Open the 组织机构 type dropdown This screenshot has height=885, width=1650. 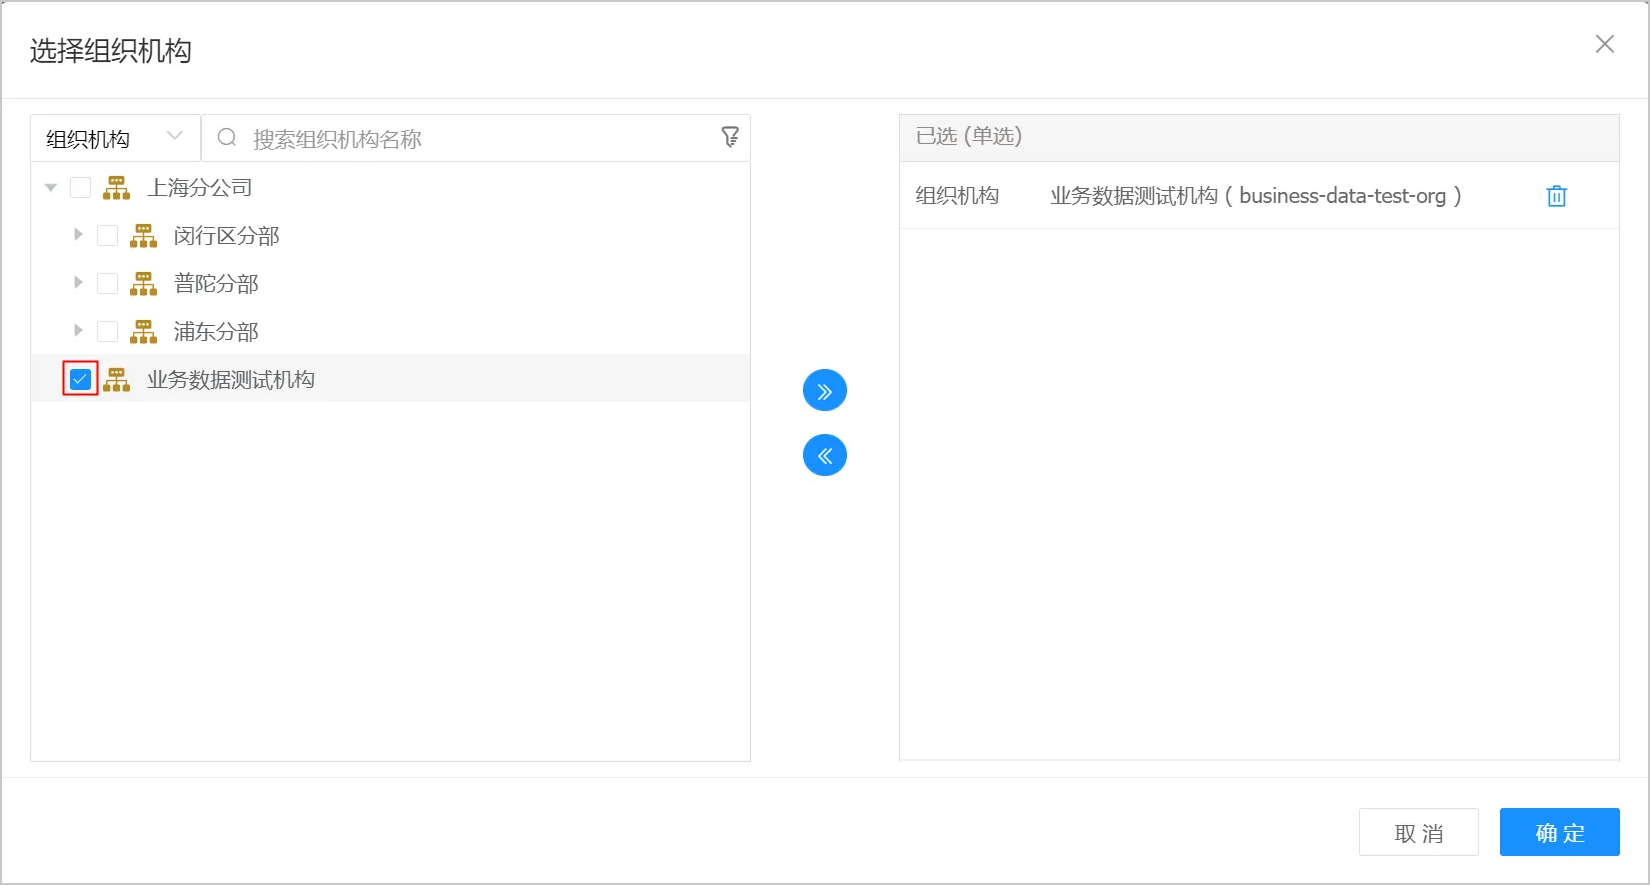point(115,138)
